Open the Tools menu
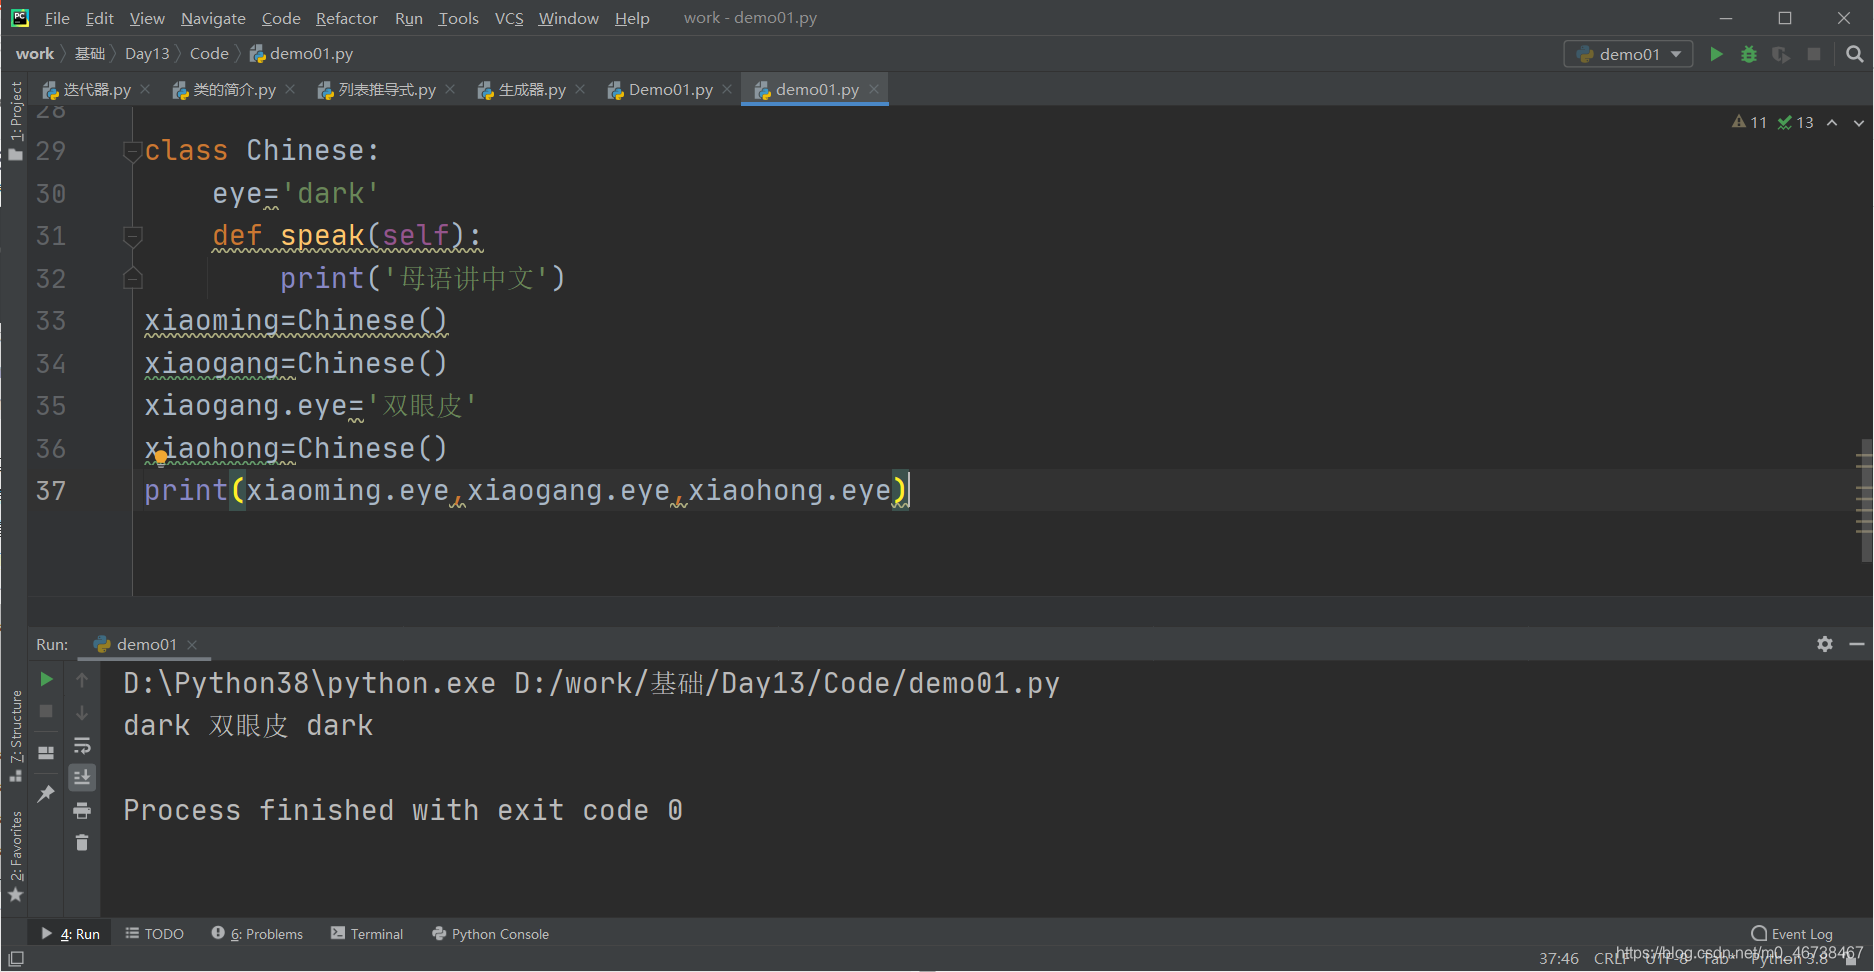 [x=458, y=18]
